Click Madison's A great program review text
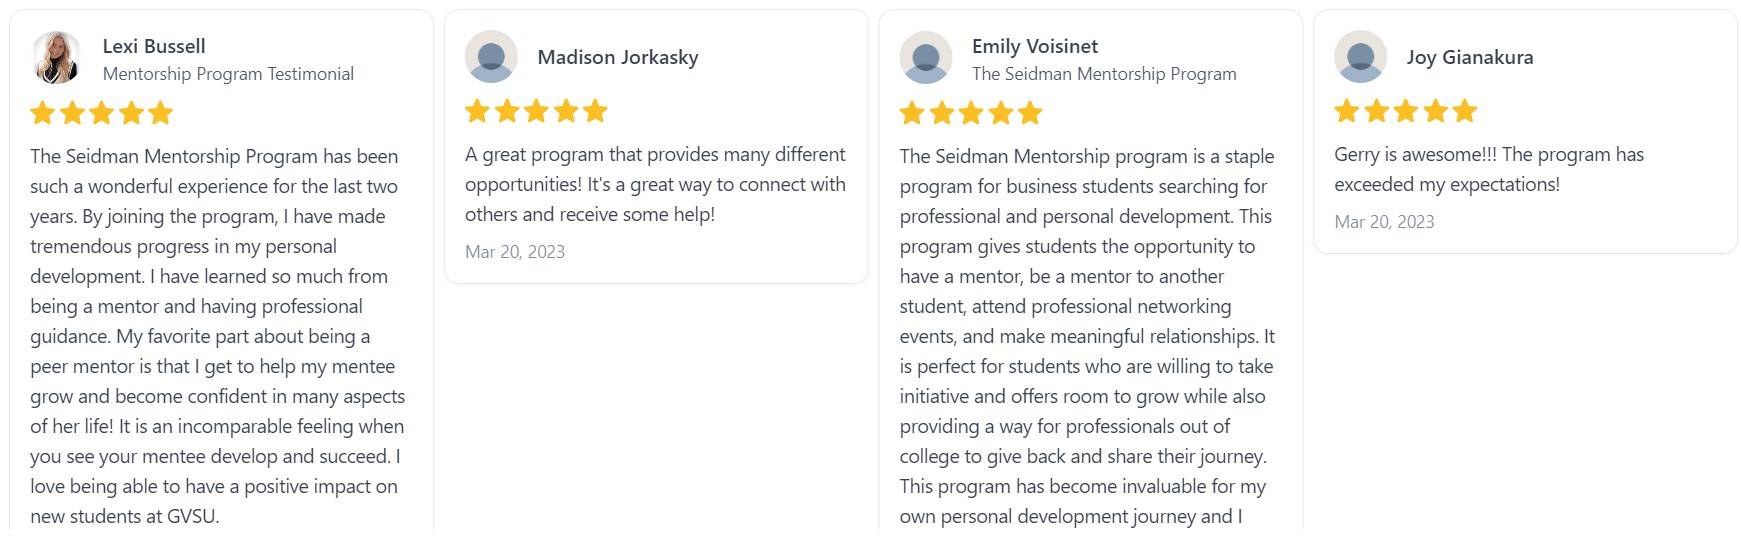Screen dimensions: 1741x543 [x=655, y=184]
